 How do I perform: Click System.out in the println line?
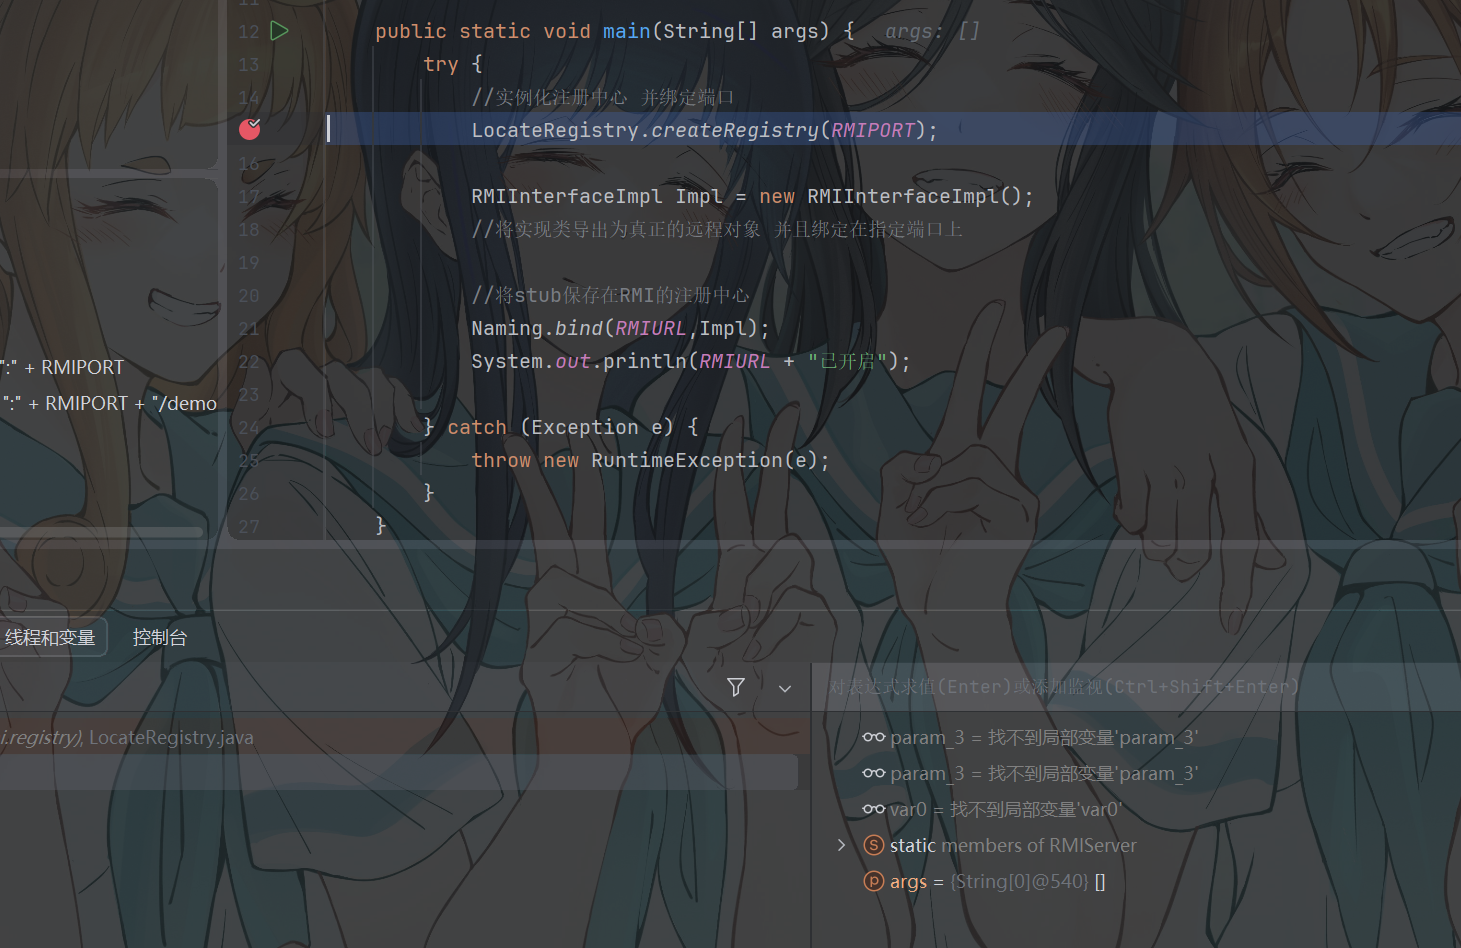coord(531,361)
